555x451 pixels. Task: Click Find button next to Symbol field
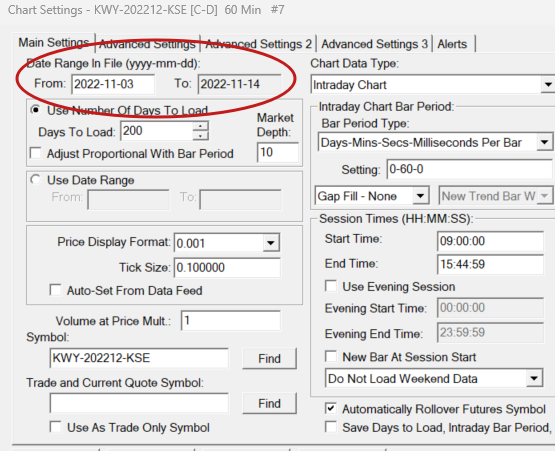point(269,358)
